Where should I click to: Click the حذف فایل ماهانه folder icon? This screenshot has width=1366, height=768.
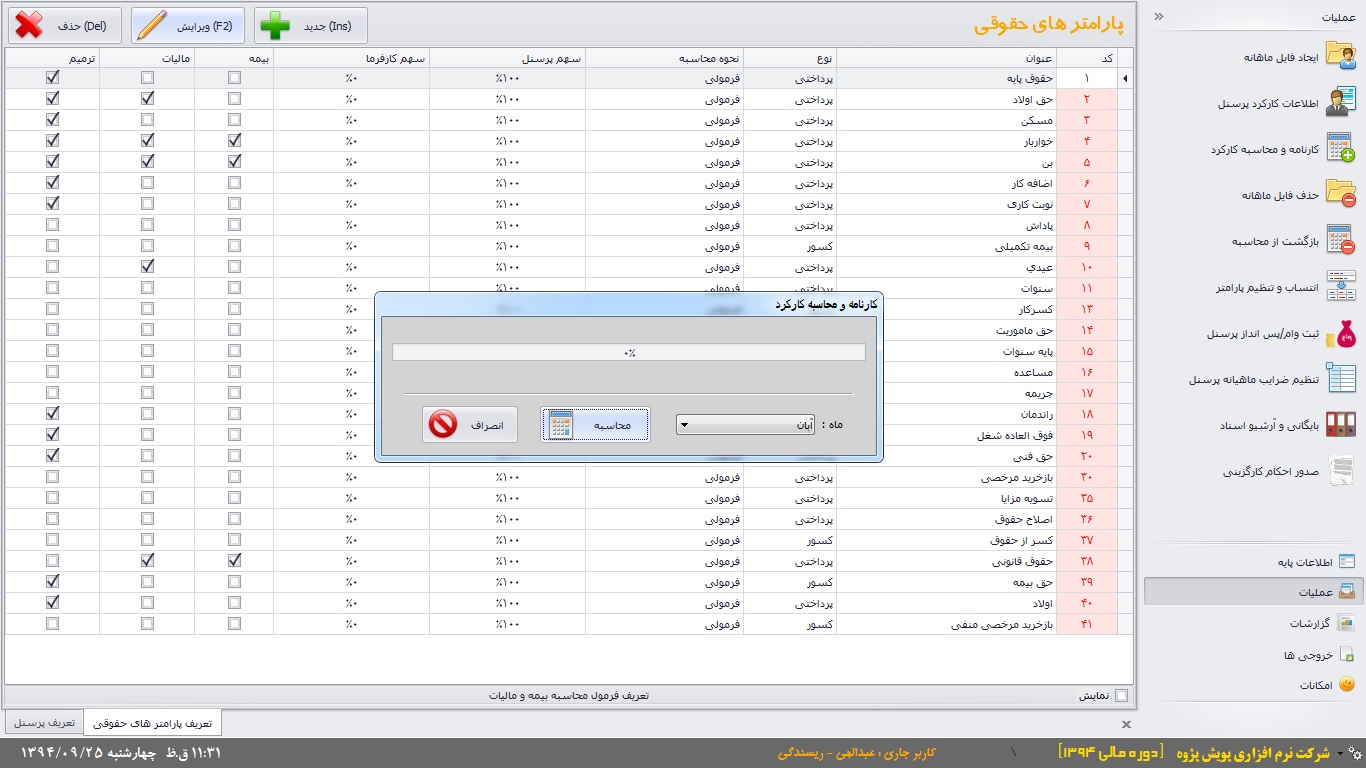tap(1340, 194)
